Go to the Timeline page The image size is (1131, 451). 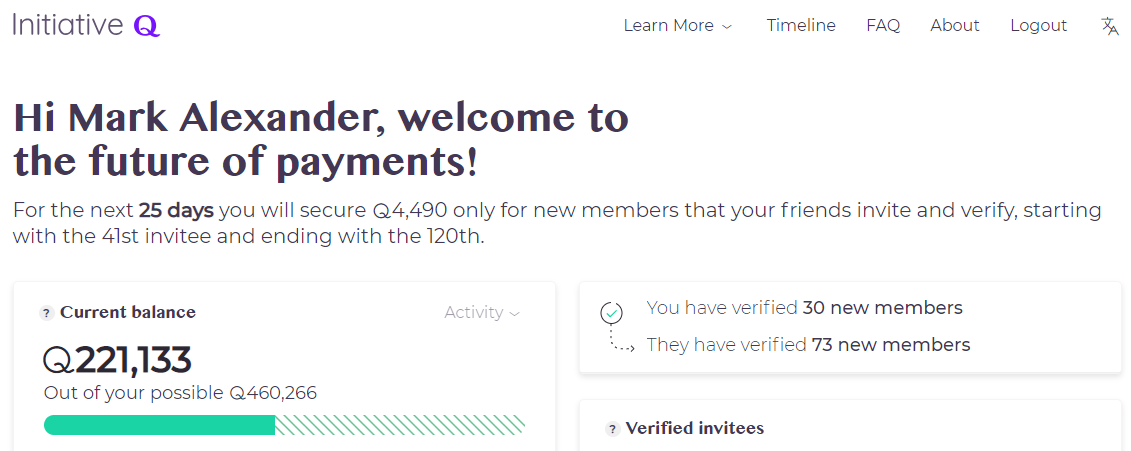click(x=801, y=26)
